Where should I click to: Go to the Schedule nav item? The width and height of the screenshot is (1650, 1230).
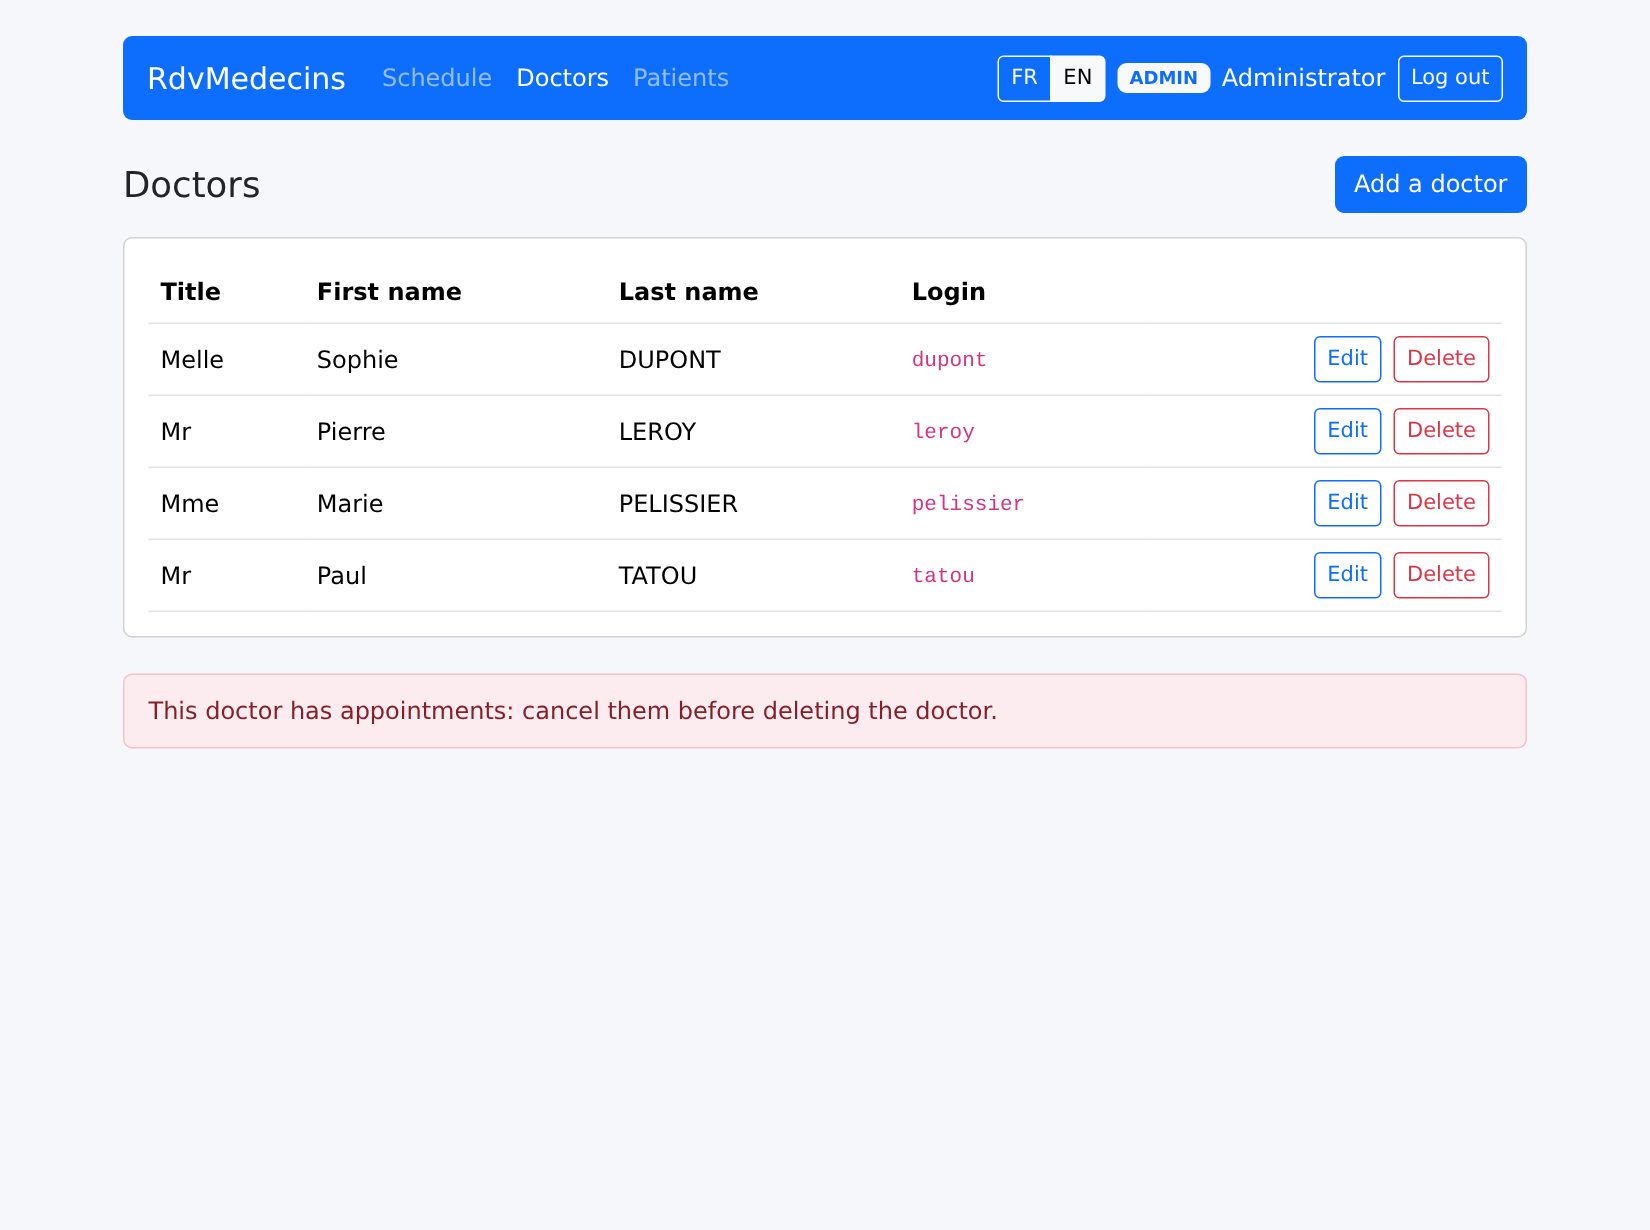pos(437,78)
